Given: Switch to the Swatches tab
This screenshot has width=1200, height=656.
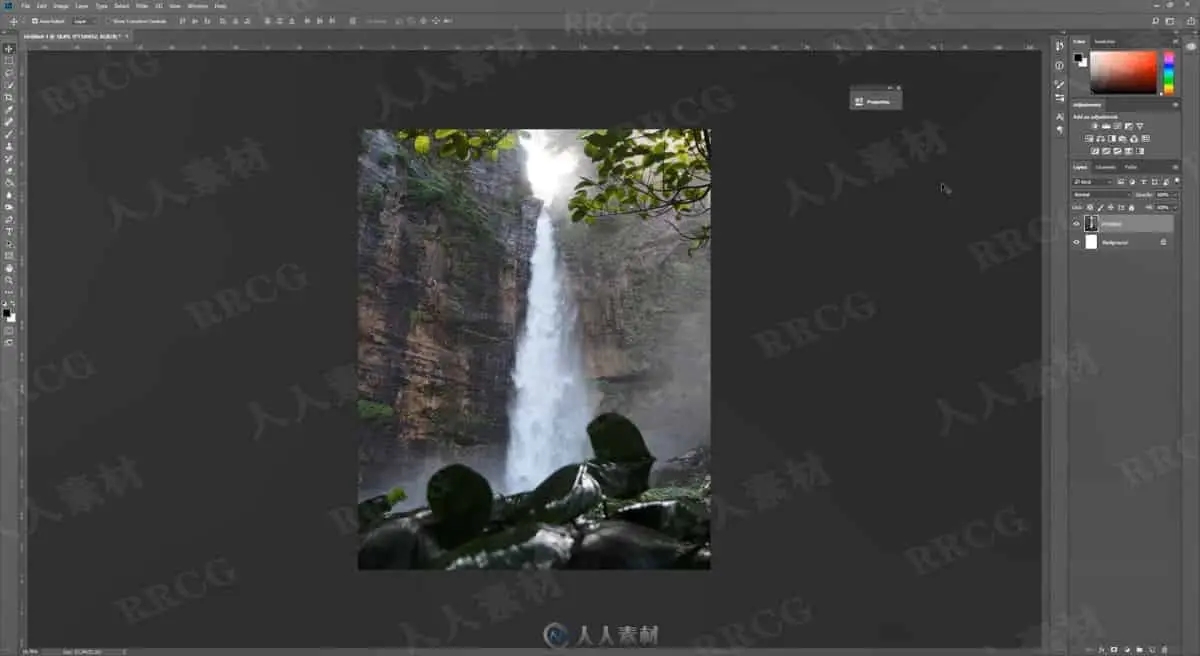Looking at the screenshot, I should 1105,41.
